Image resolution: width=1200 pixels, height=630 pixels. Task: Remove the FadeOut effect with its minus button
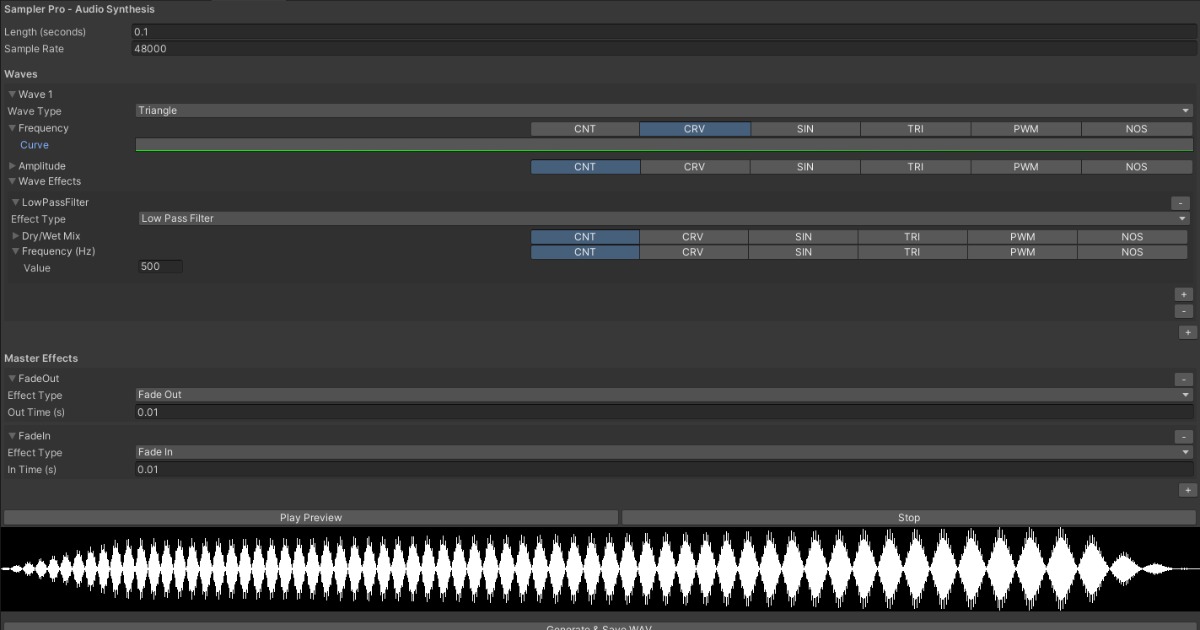tap(1184, 379)
